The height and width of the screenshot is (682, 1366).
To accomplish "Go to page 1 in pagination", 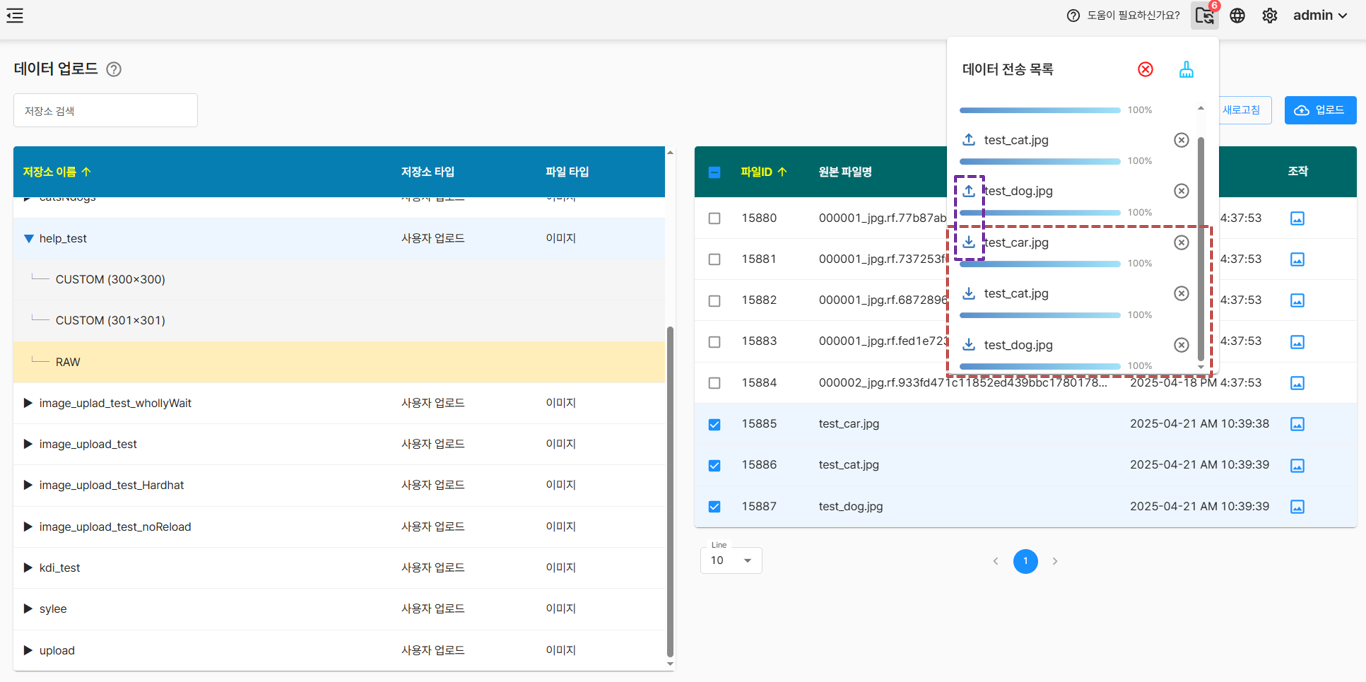I will pyautogui.click(x=1025, y=561).
